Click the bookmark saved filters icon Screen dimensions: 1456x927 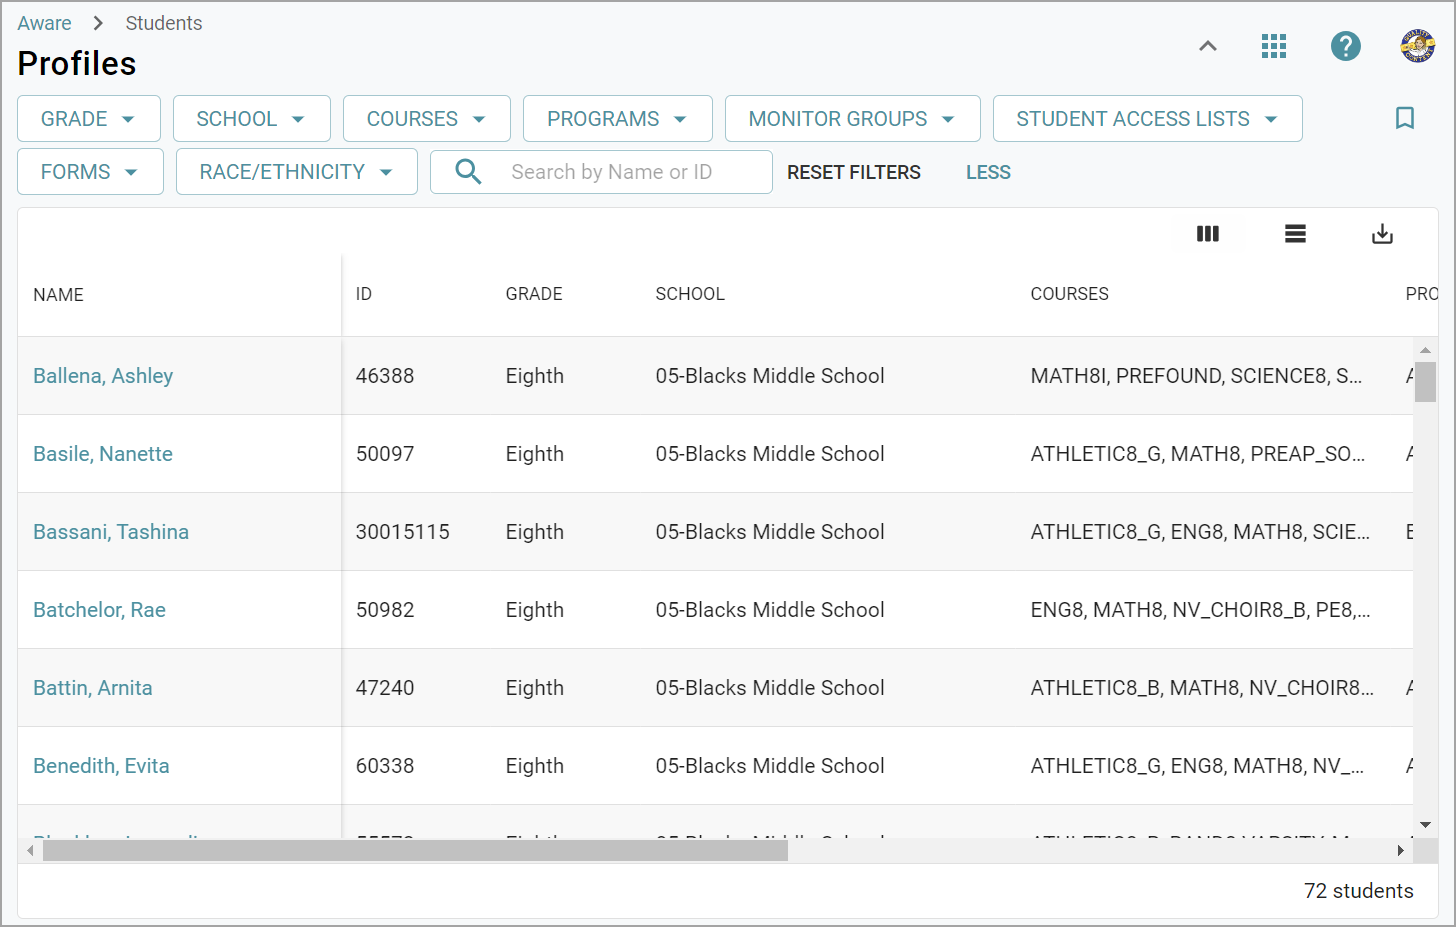pyautogui.click(x=1404, y=118)
